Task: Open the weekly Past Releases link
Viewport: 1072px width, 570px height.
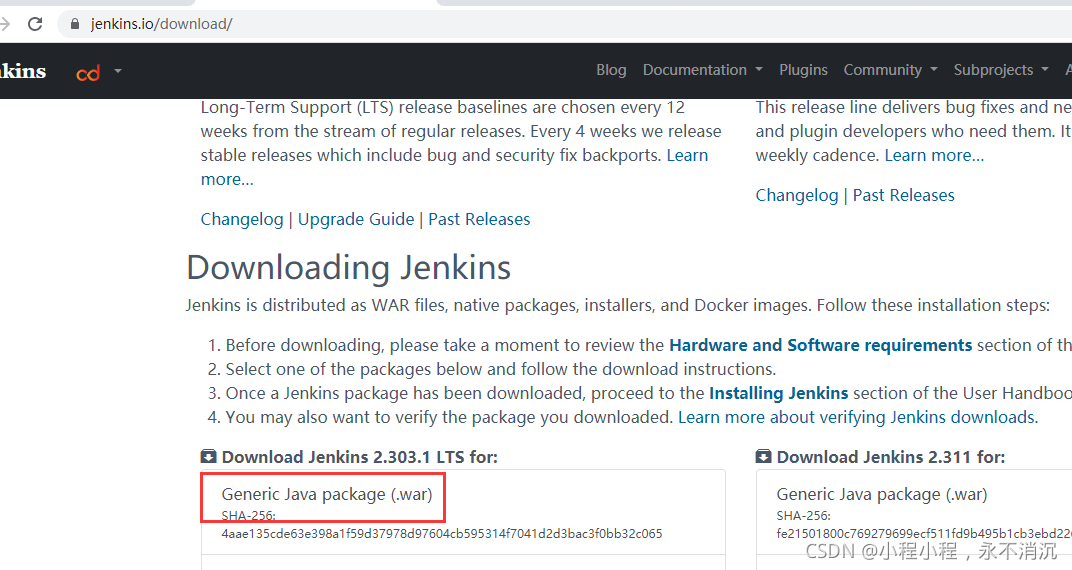Action: (x=904, y=195)
